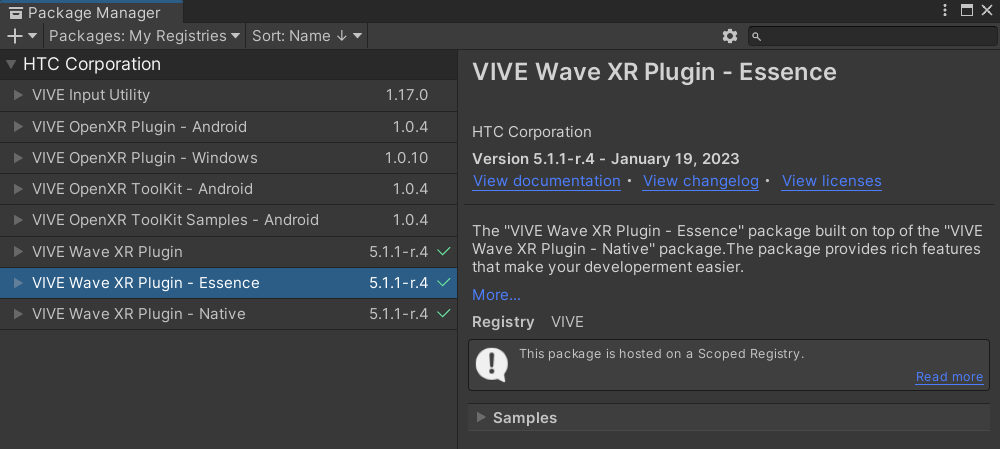The width and height of the screenshot is (1000, 449).
Task: Expand VIVE Wave XR Plugin - Essence versions
Action: pos(18,283)
